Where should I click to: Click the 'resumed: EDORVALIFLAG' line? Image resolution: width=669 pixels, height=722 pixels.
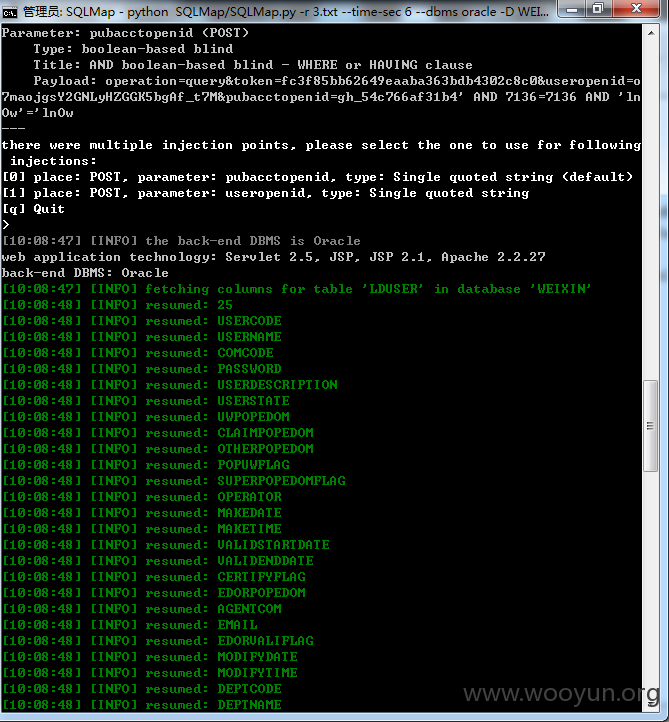158,641
